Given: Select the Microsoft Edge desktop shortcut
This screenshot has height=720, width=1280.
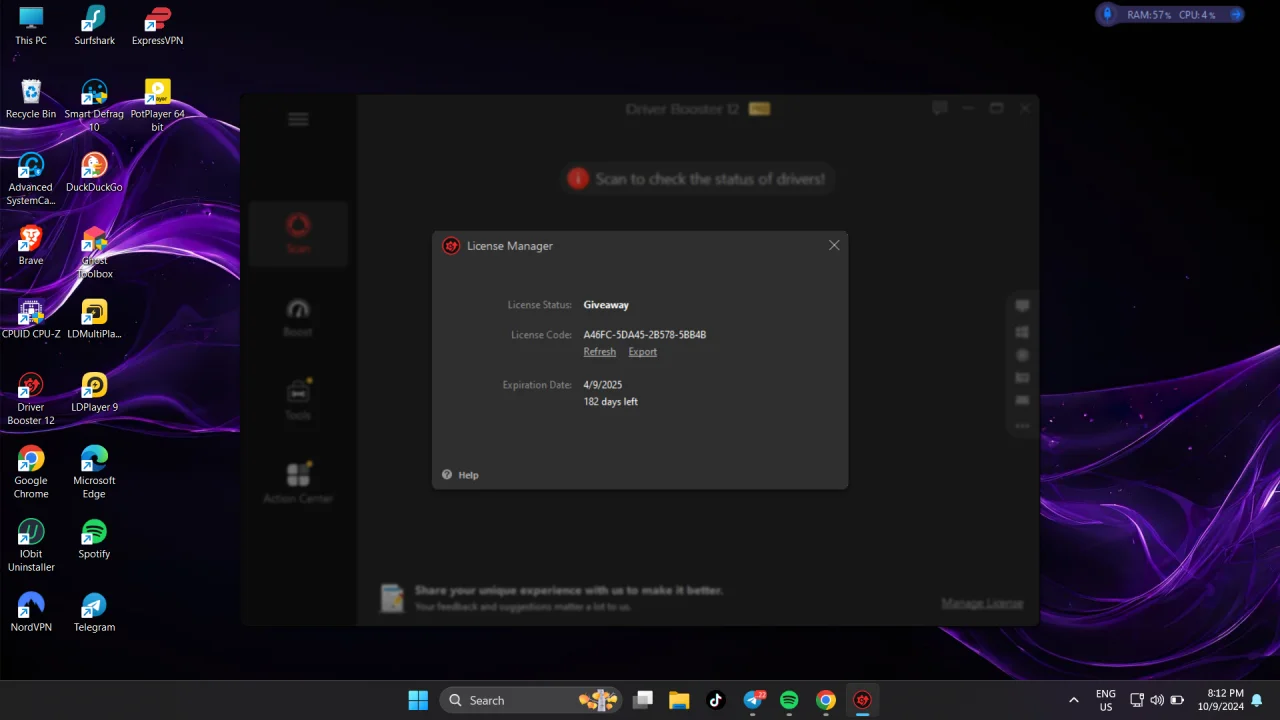Looking at the screenshot, I should click(x=94, y=472).
